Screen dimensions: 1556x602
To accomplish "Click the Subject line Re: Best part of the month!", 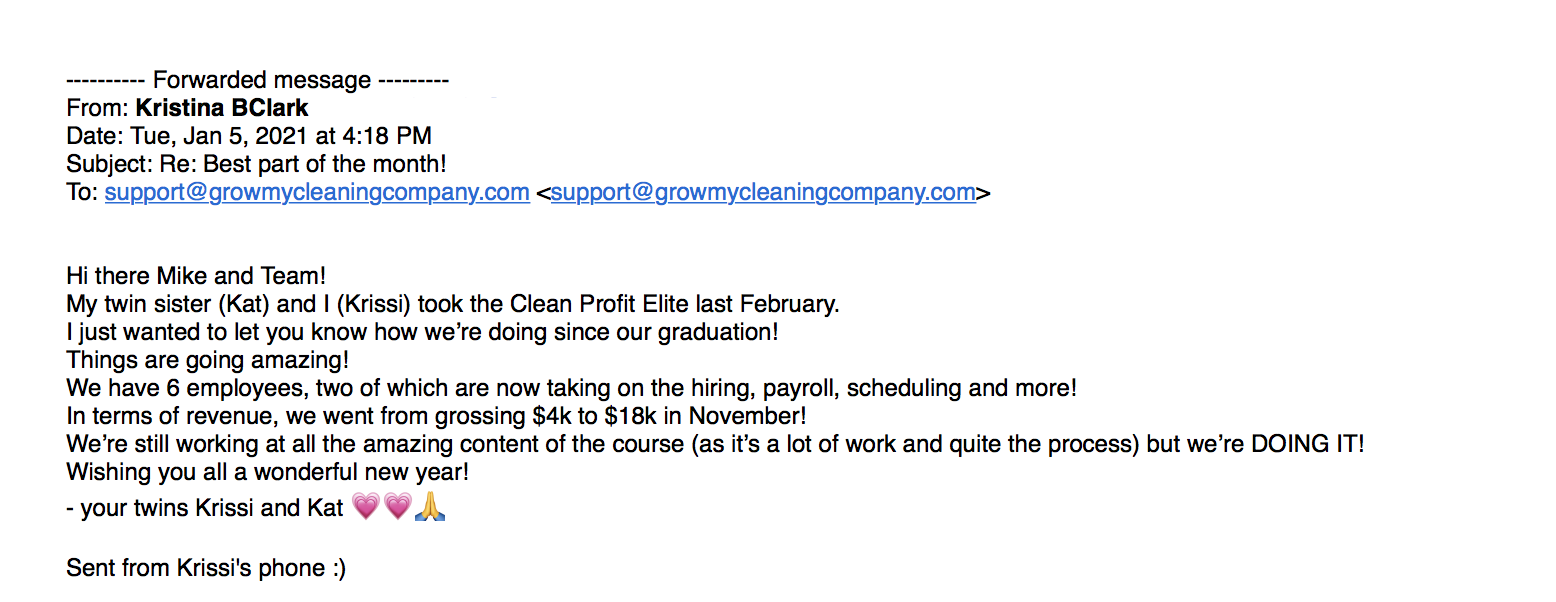I will pyautogui.click(x=257, y=164).
